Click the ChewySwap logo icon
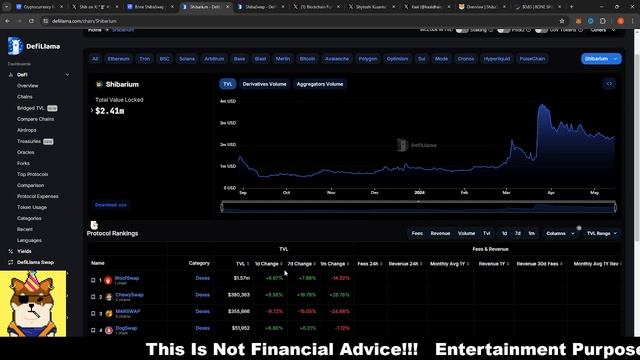Viewport: 640px width, 360px height. click(109, 297)
